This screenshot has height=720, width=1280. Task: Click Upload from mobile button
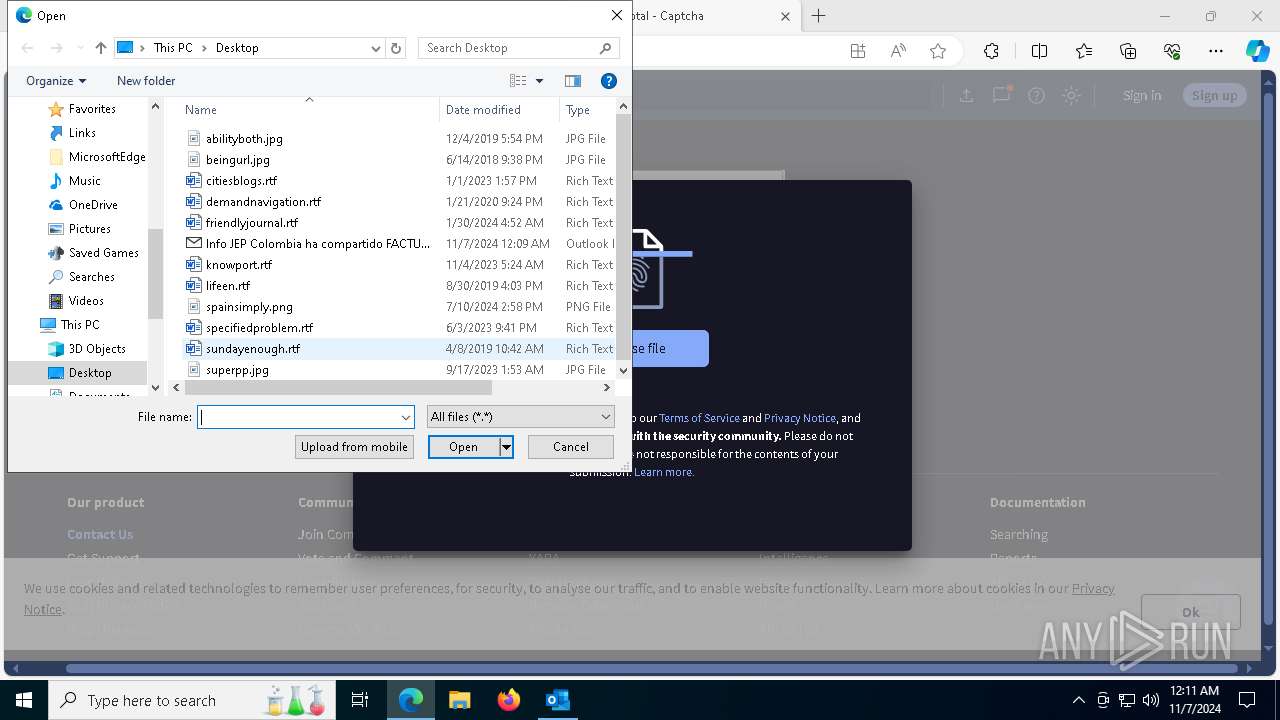(354, 447)
